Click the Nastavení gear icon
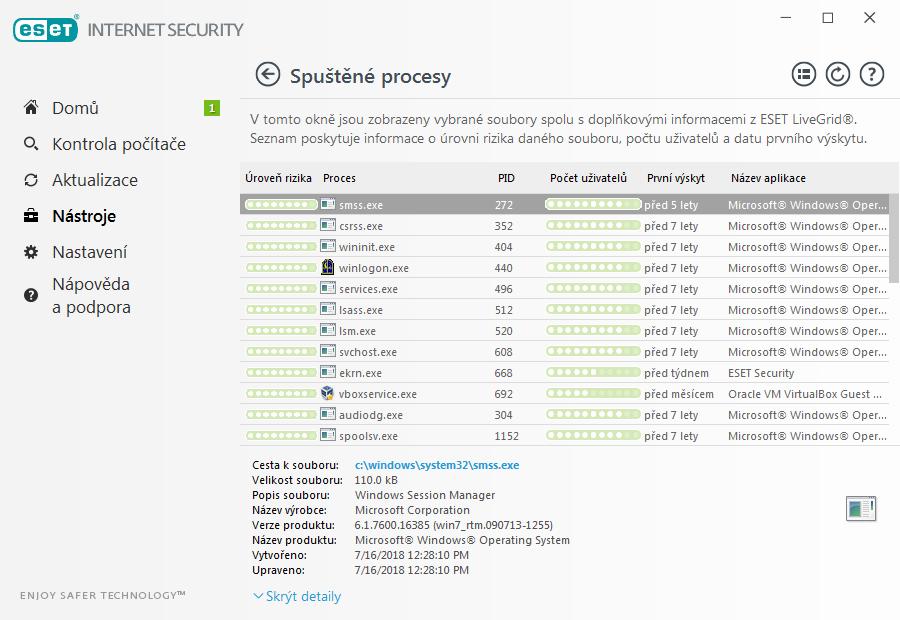This screenshot has height=620, width=900. pyautogui.click(x=31, y=252)
